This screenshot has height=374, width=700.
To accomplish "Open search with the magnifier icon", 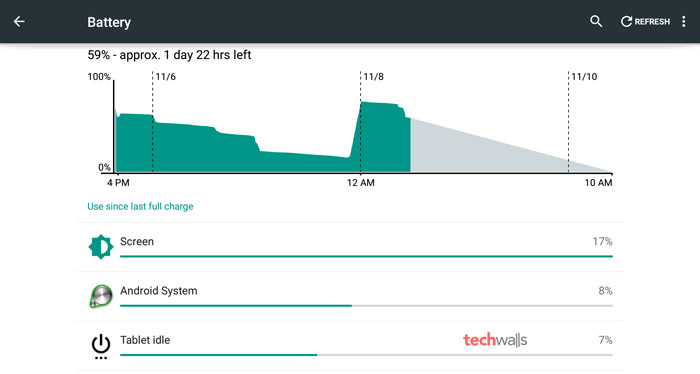I will (596, 21).
